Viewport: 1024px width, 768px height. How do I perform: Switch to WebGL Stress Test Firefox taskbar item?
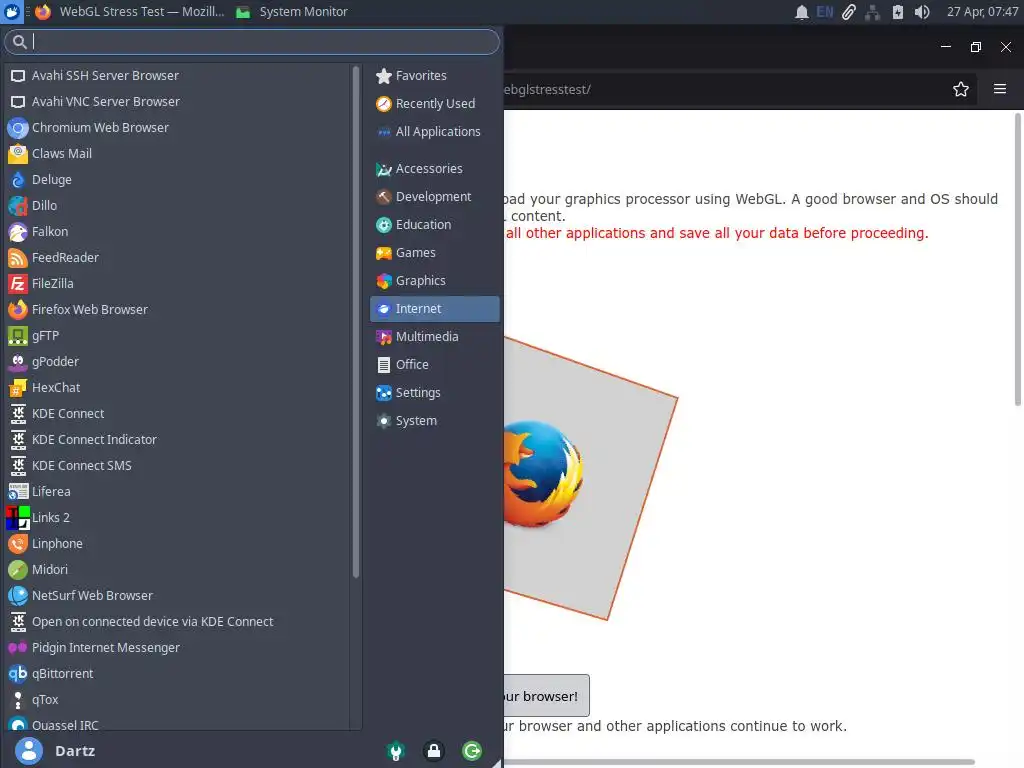(x=129, y=12)
